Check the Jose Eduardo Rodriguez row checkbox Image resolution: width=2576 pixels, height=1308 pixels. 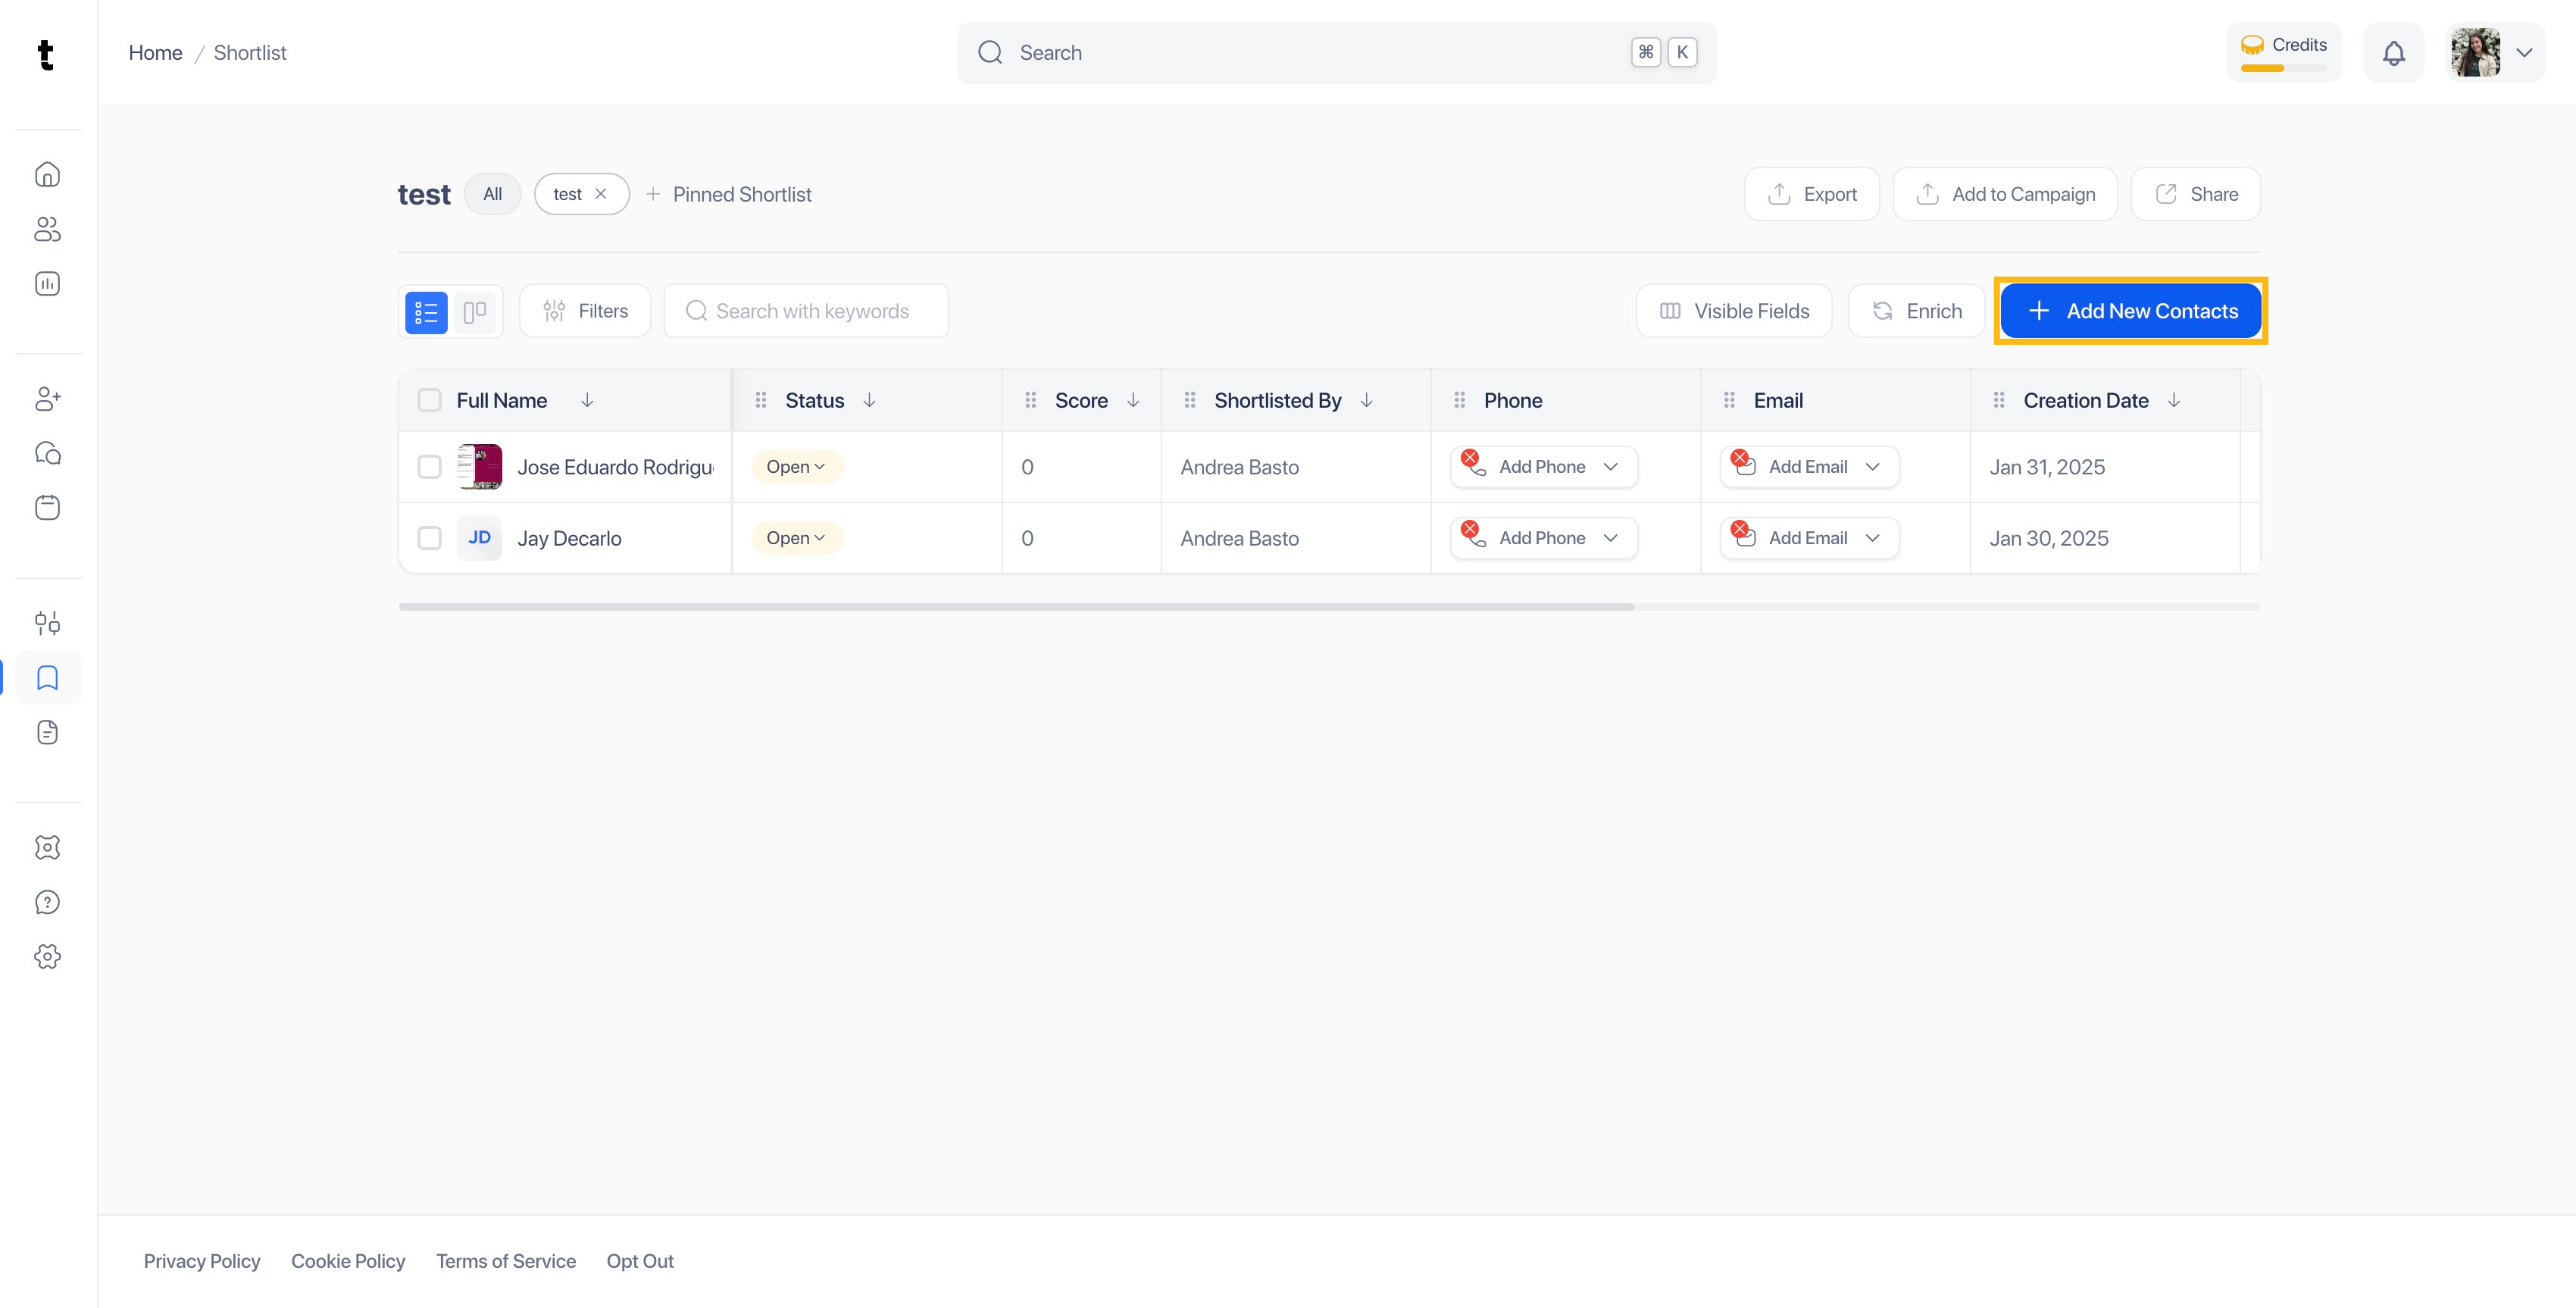point(429,467)
